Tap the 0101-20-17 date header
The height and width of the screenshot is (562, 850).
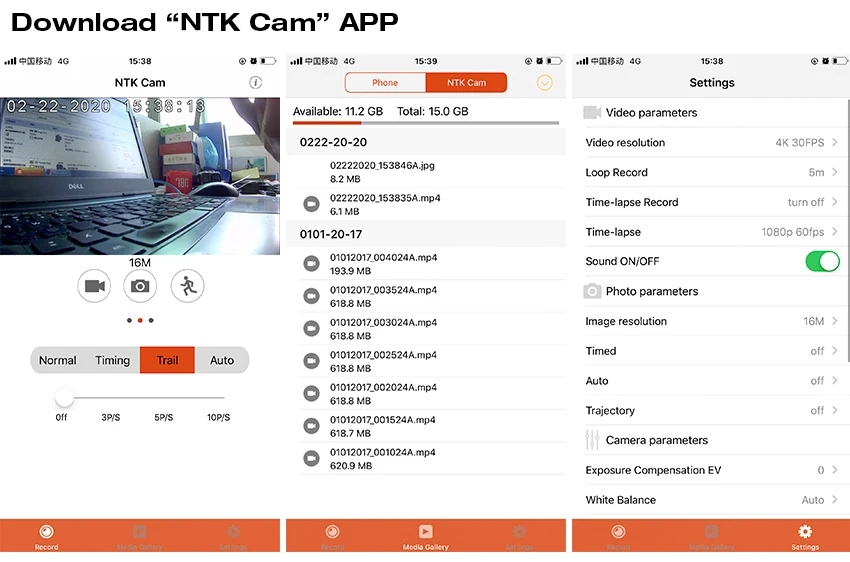coord(426,234)
